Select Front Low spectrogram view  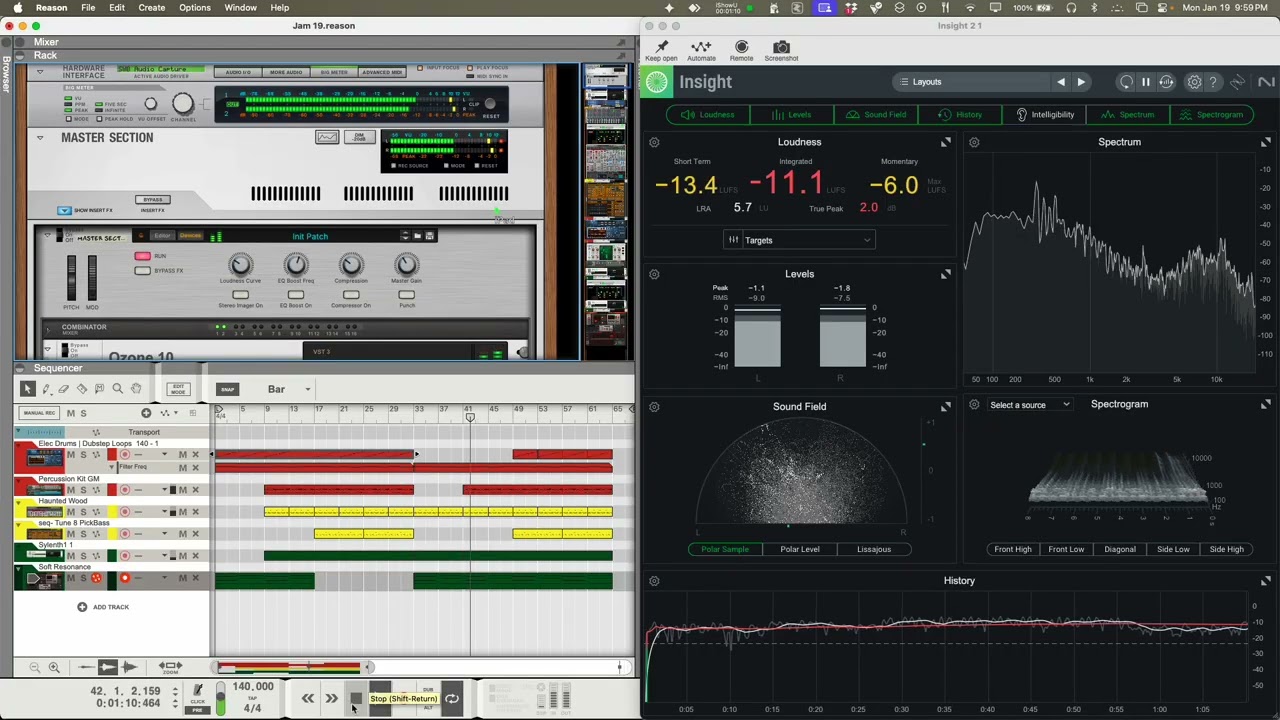1066,549
